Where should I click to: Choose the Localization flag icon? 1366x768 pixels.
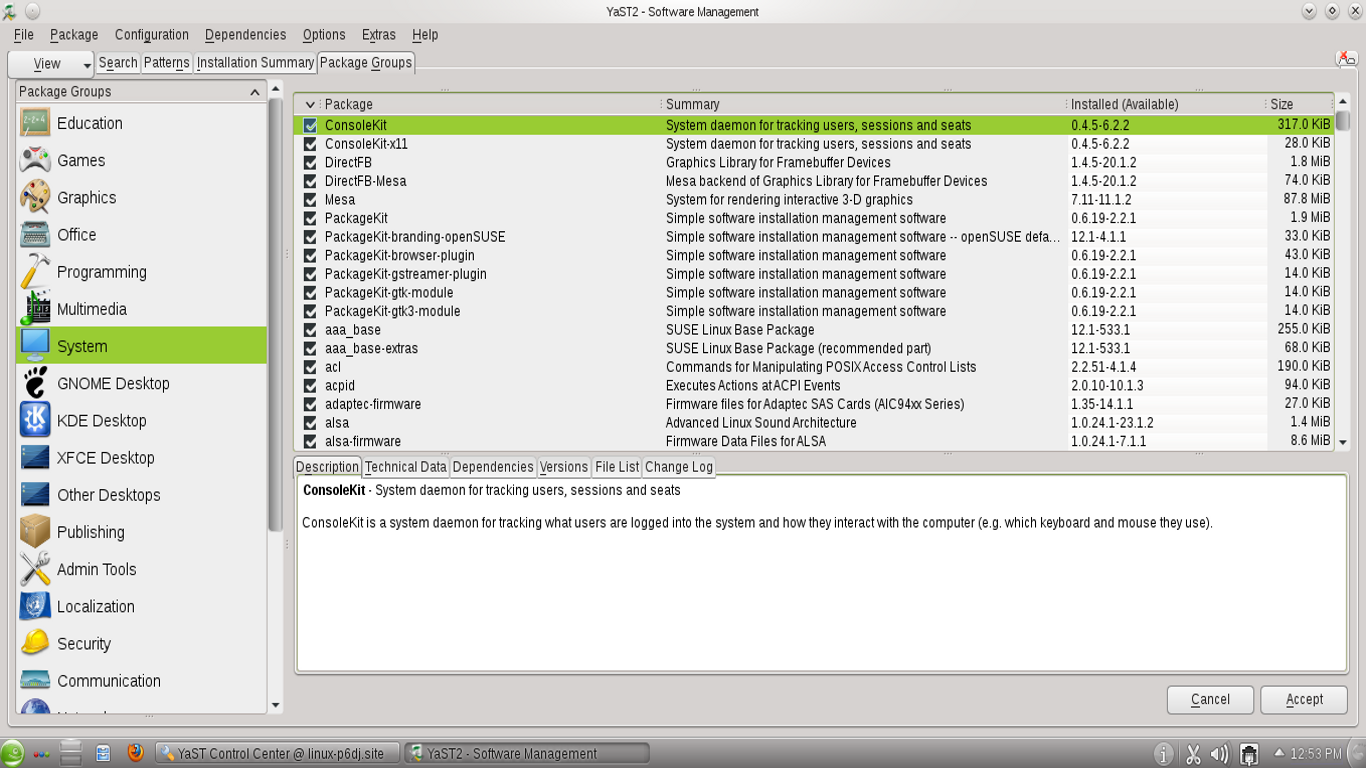[35, 606]
